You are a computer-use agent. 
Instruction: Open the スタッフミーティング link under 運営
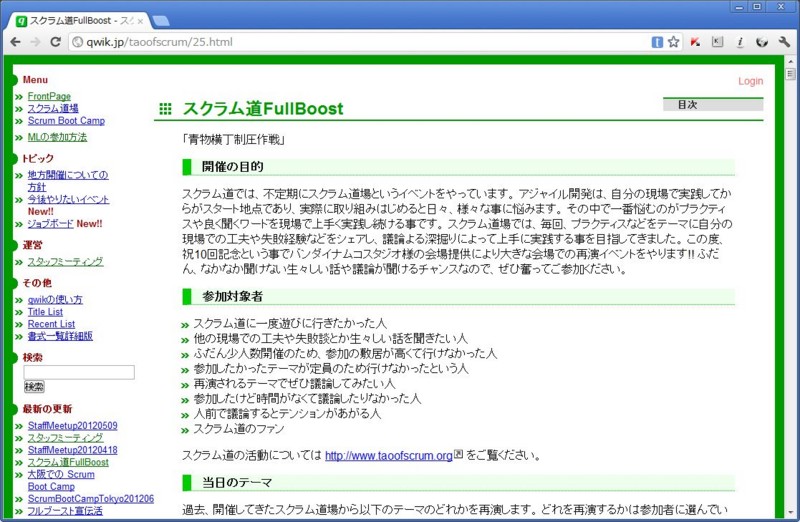tap(65, 261)
